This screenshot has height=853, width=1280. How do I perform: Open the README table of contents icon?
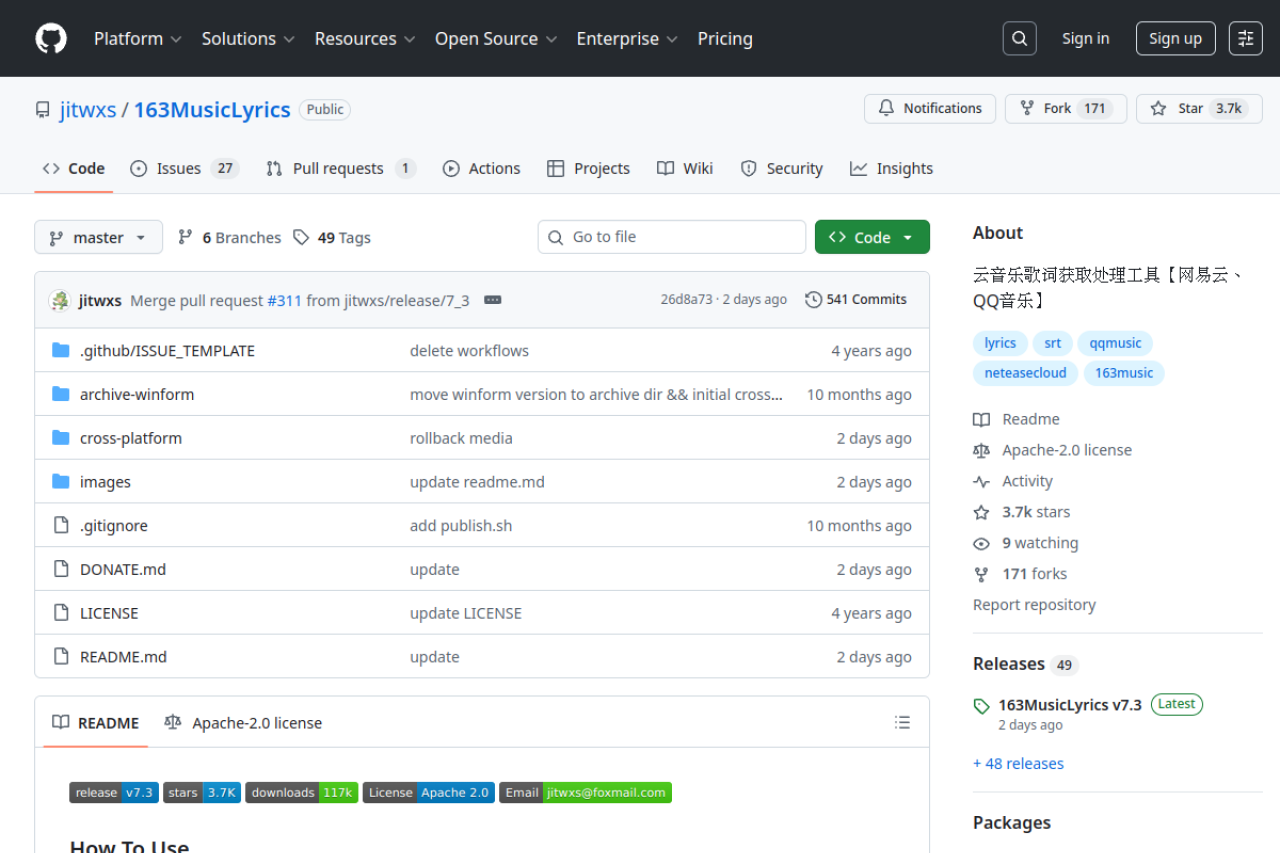(901, 722)
